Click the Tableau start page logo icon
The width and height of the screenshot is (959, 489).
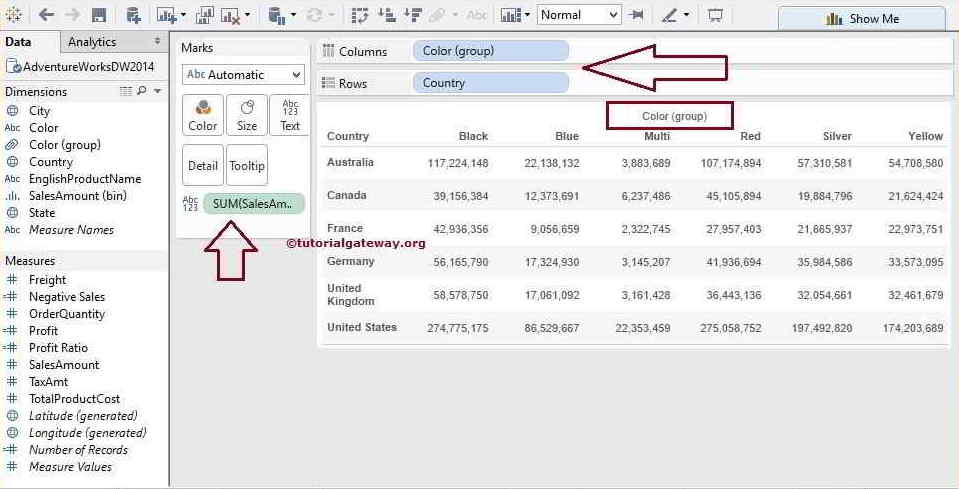[13, 15]
